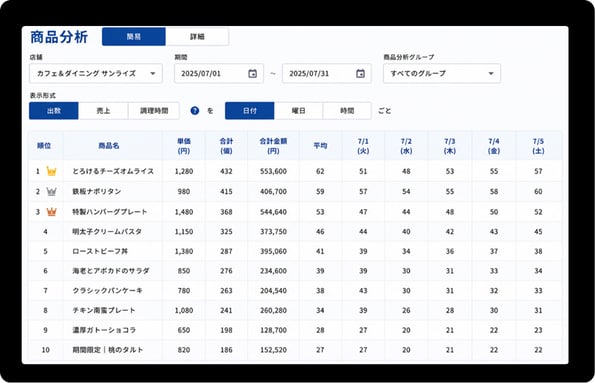This screenshot has width=595, height=383.
Task: Click the total amount 373,750 cell
Action: [x=273, y=232]
